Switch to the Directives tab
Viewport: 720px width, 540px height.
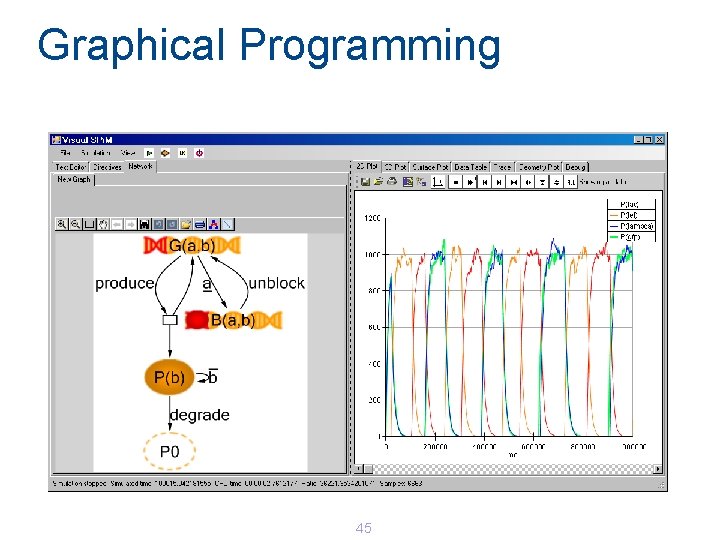[107, 167]
